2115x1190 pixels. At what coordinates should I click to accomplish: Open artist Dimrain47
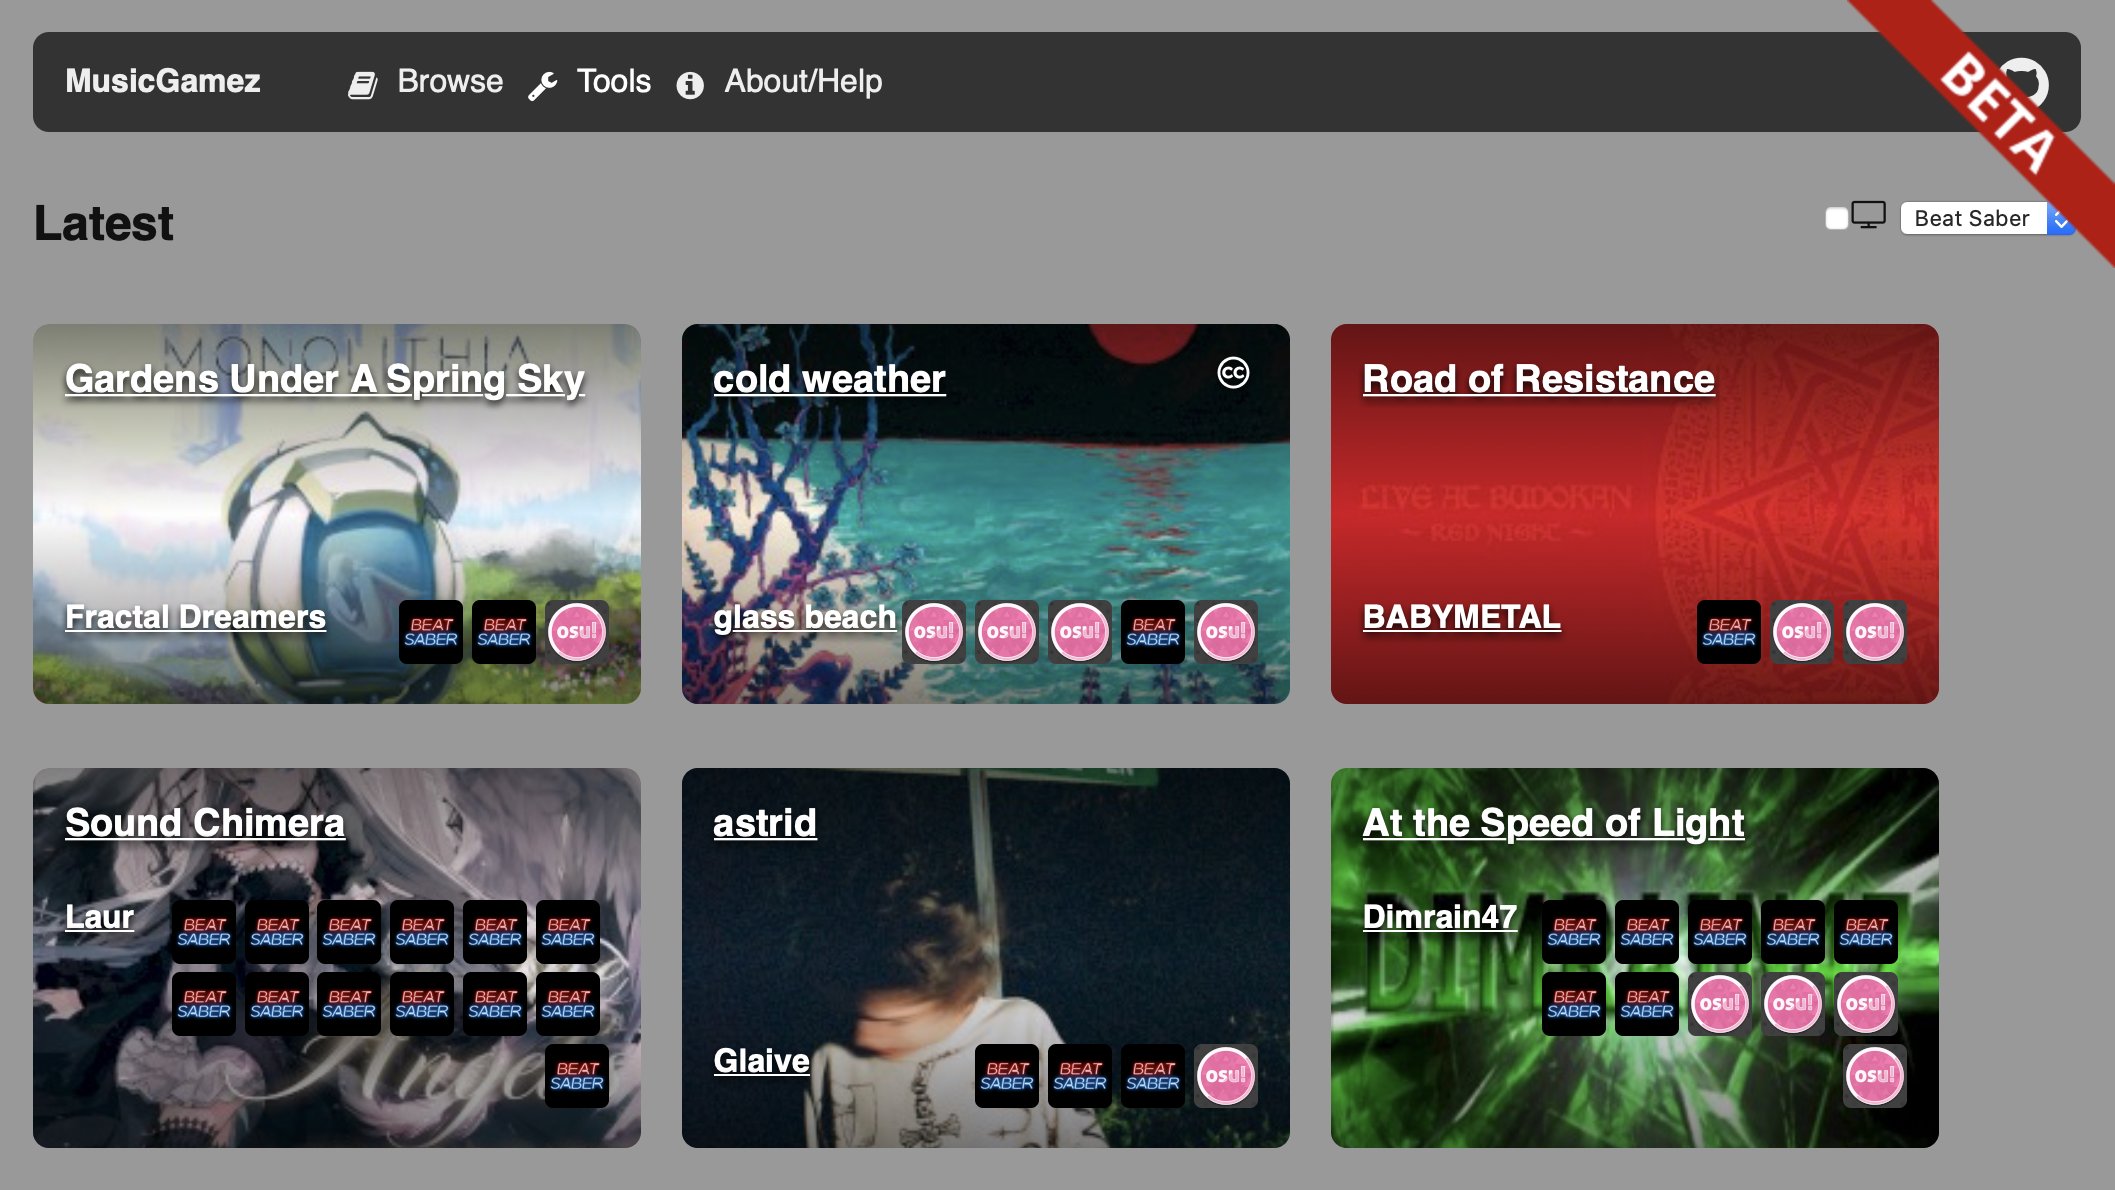(1439, 917)
